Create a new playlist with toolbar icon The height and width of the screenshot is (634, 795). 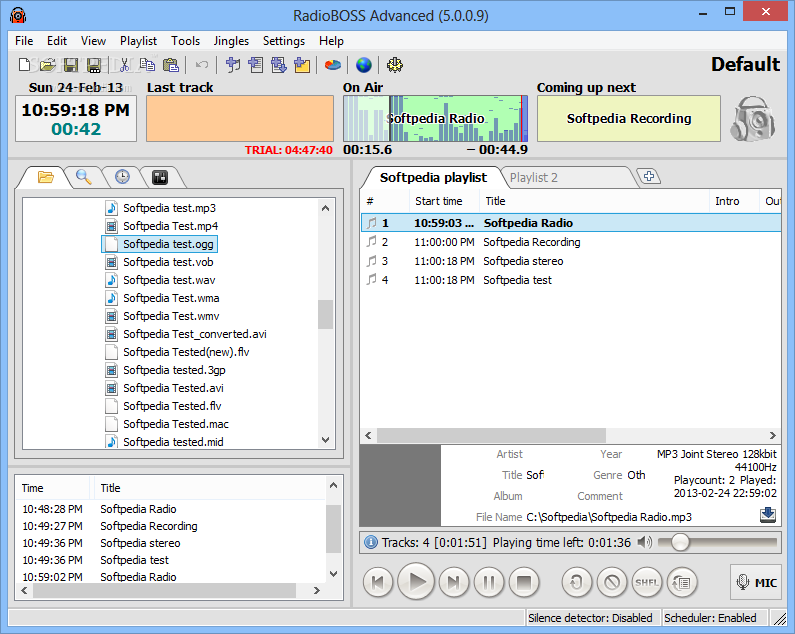pyautogui.click(x=24, y=65)
